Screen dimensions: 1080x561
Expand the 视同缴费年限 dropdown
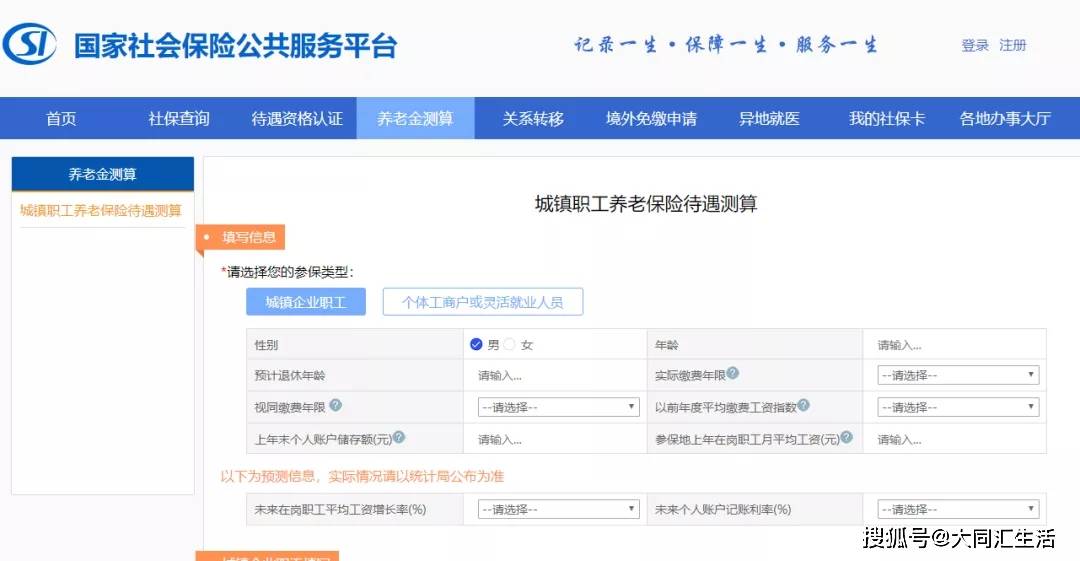(x=559, y=407)
